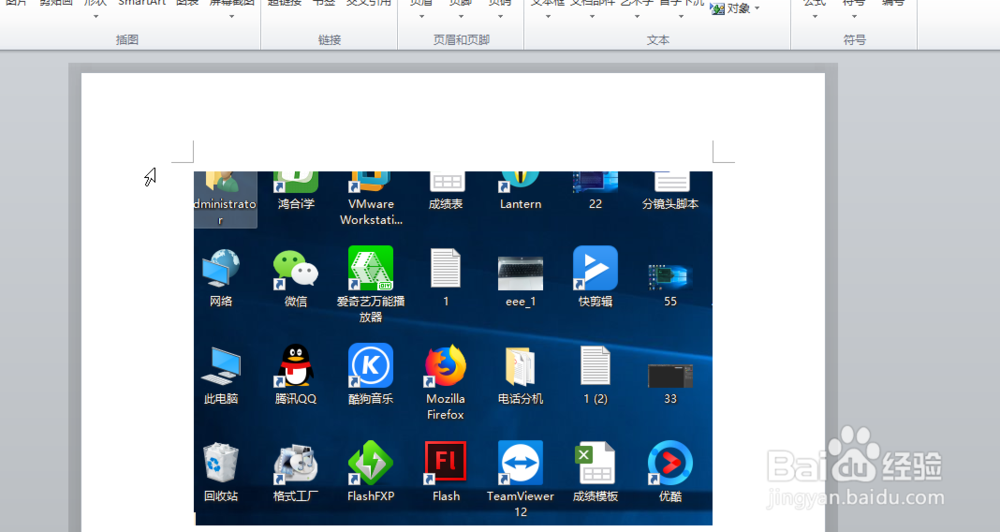Click the dark thumbnail icon labeled 33

click(670, 376)
